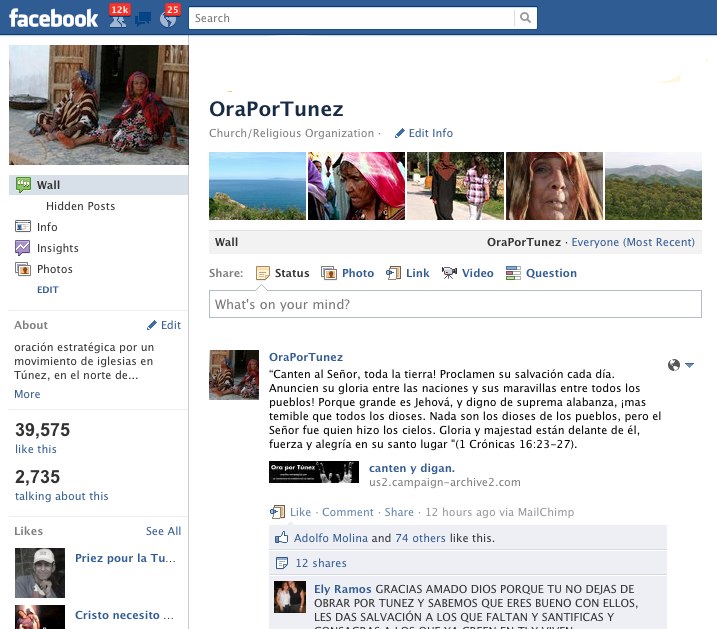Open the Priez pour la Tu... page link
Image resolution: width=717 pixels, height=629 pixels.
125,558
